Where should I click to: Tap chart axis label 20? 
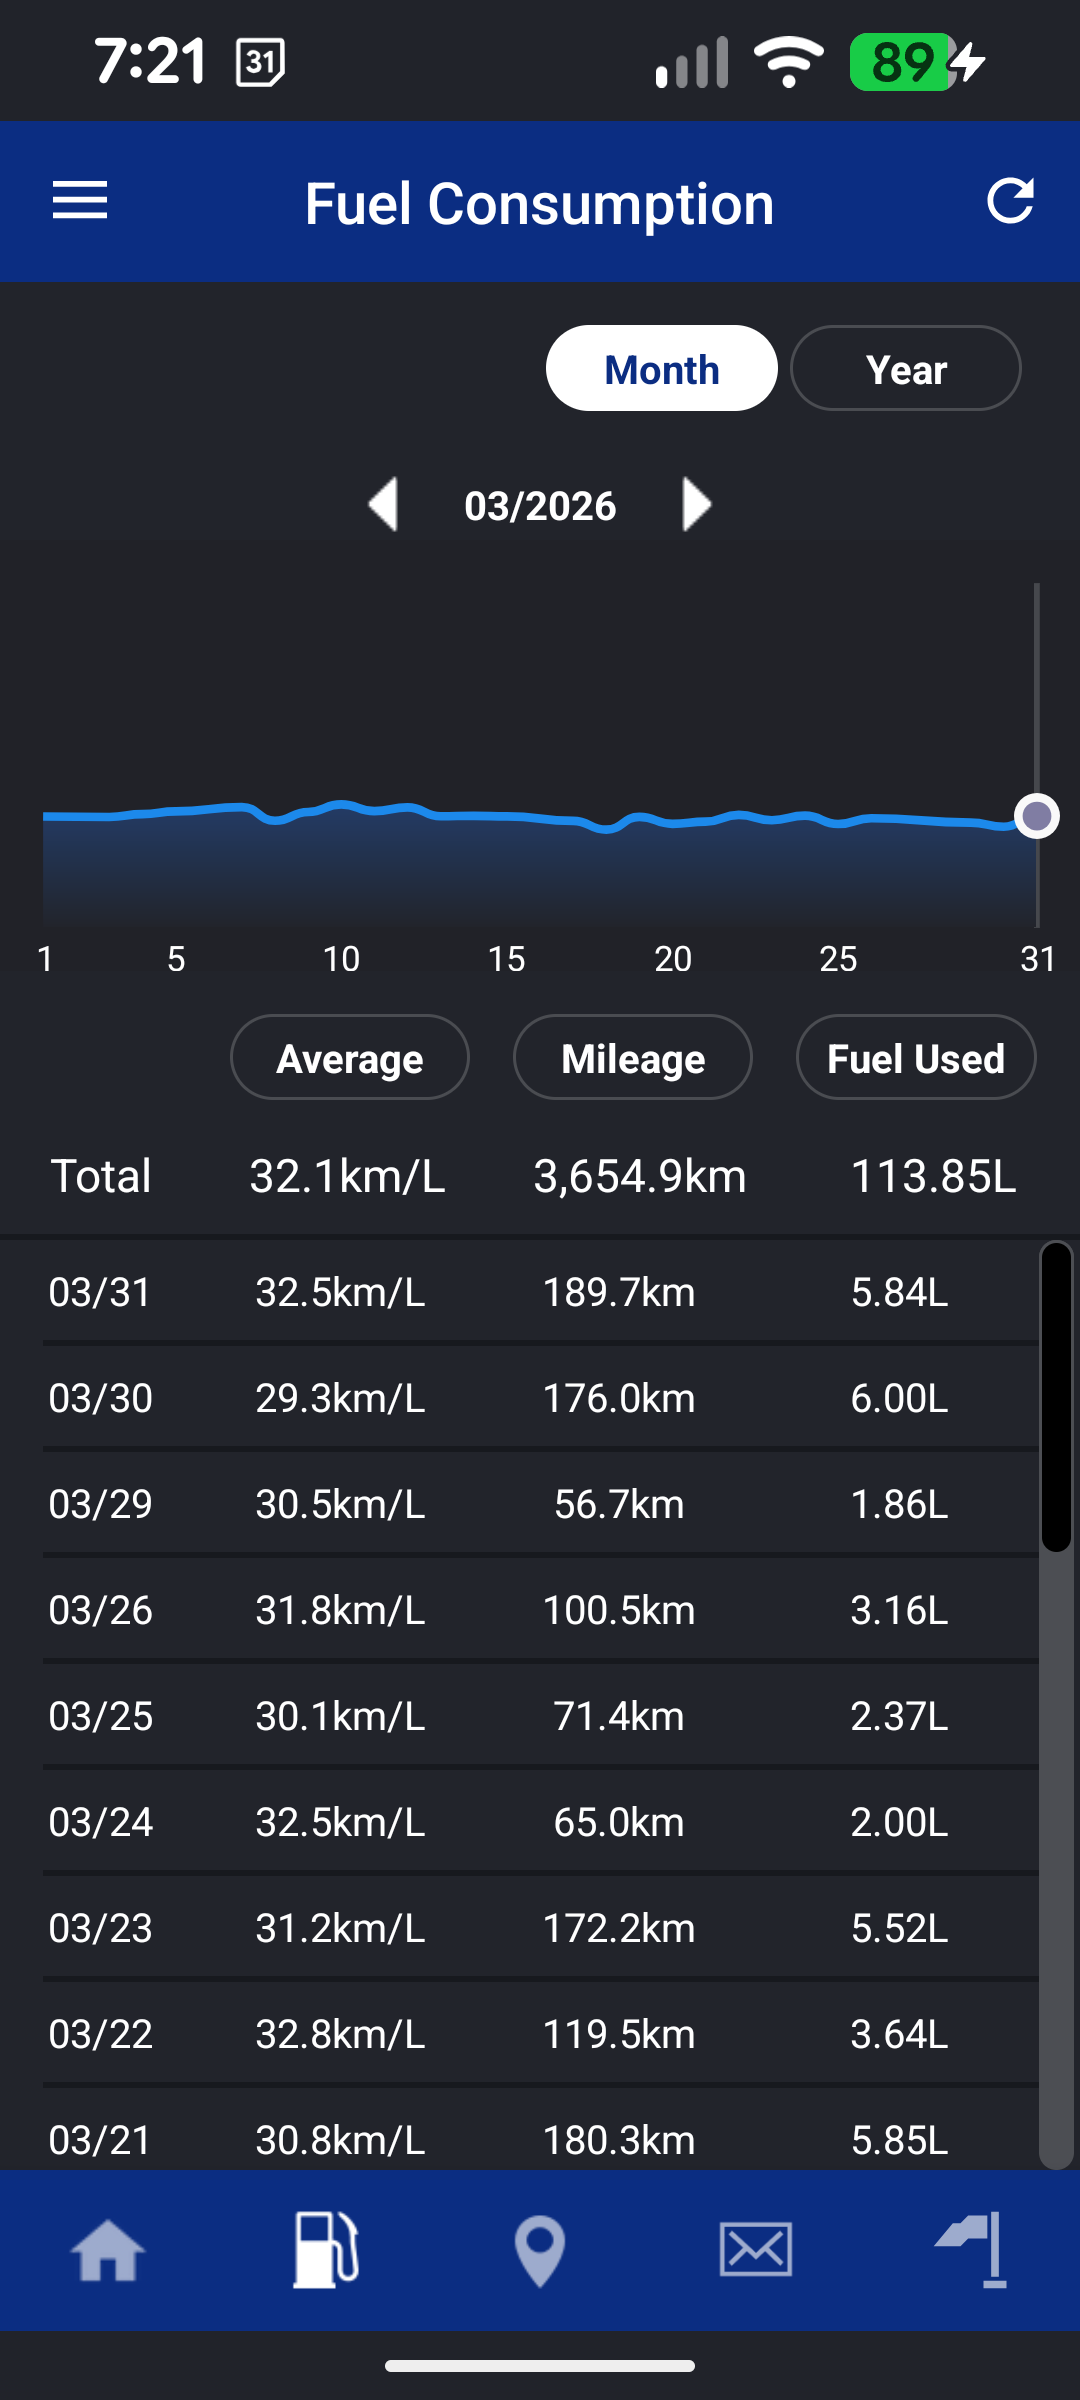673,959
